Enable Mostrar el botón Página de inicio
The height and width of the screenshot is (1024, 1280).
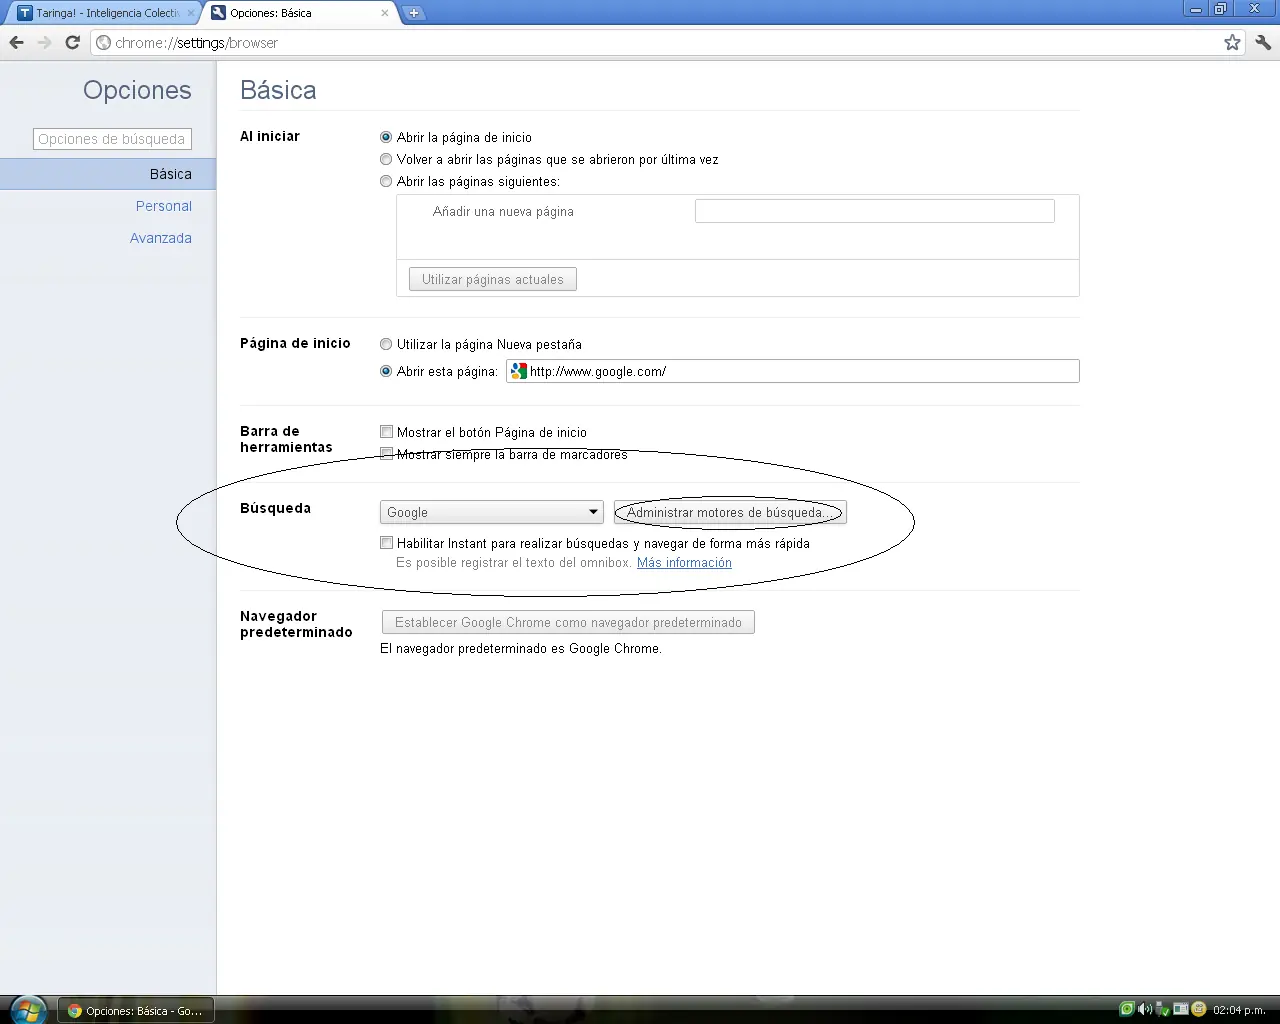tap(386, 432)
